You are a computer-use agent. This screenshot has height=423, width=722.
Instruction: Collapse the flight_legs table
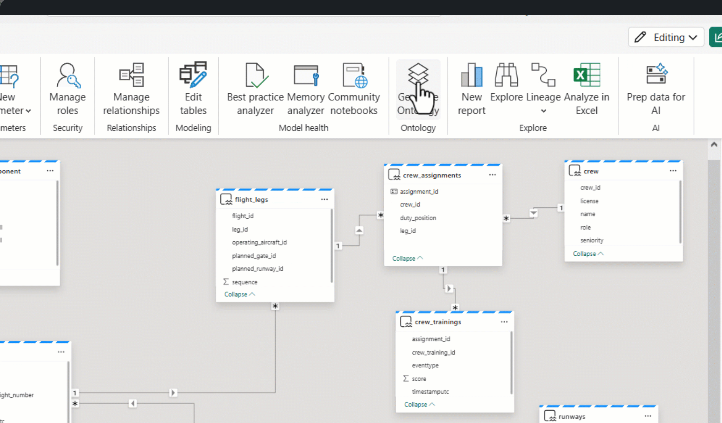239,295
